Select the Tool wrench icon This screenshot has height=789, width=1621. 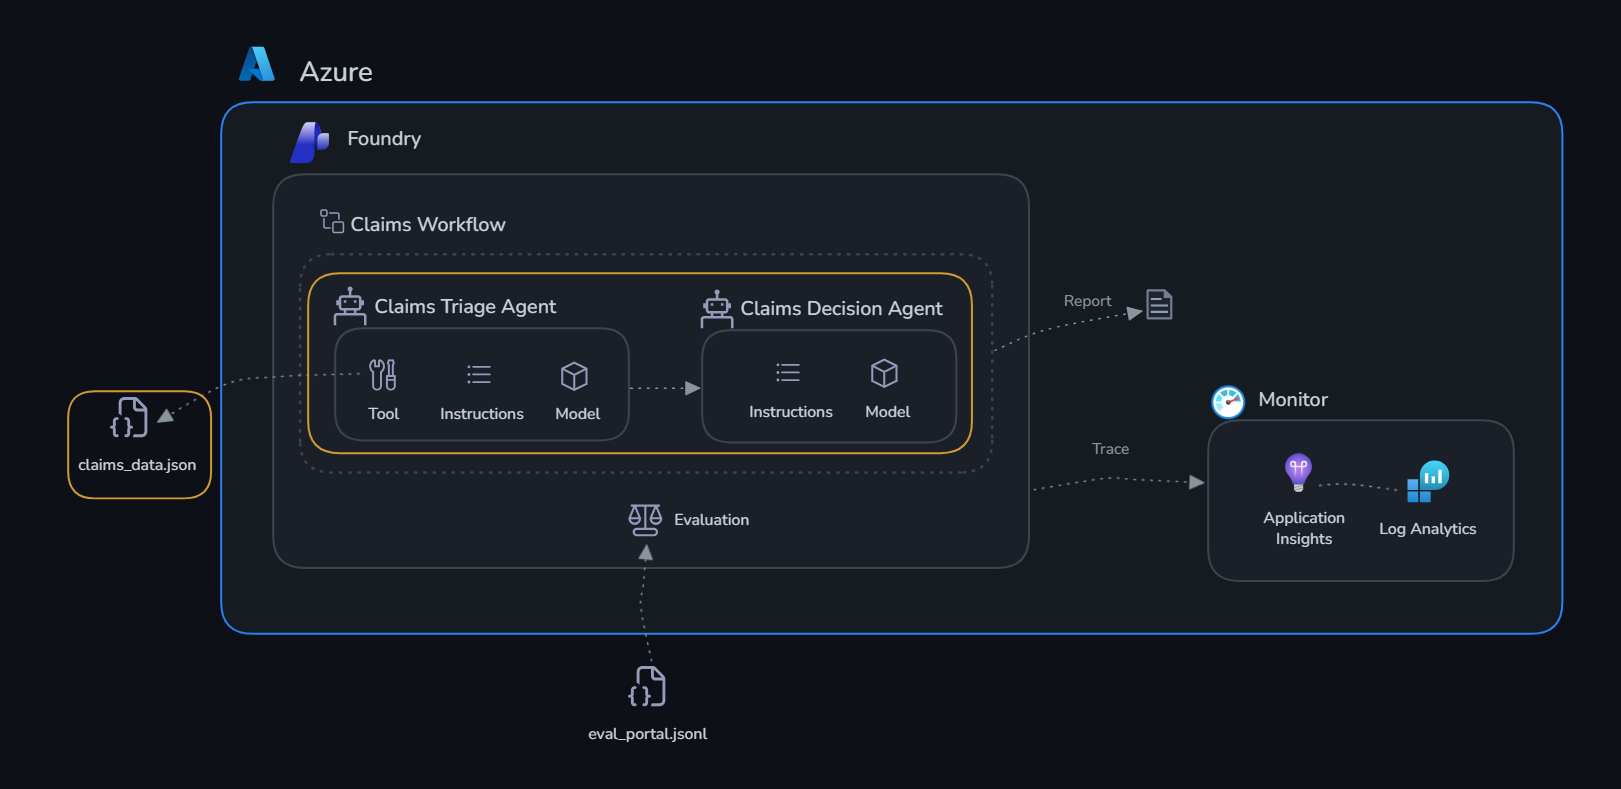[x=383, y=375]
